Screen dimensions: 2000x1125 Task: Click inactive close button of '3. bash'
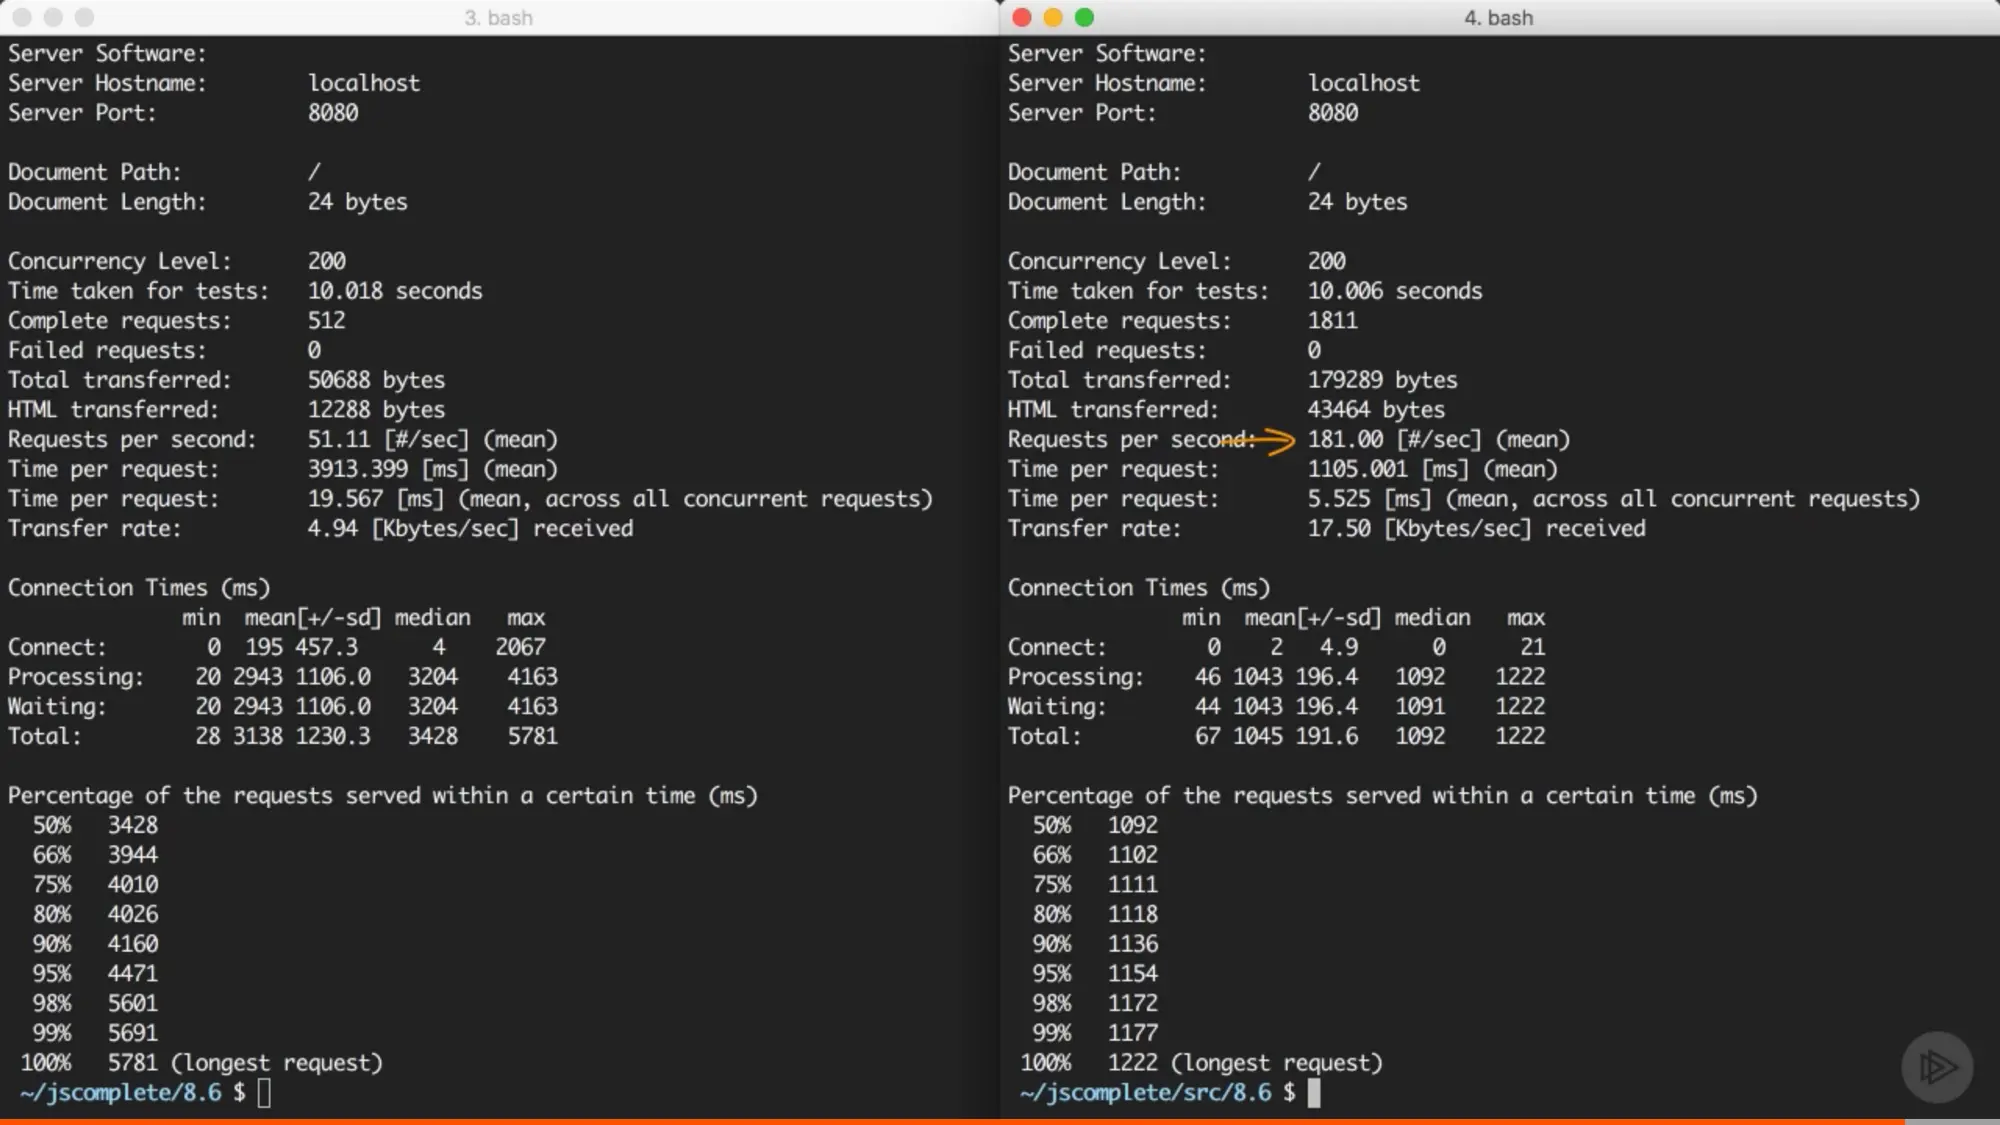[22, 17]
